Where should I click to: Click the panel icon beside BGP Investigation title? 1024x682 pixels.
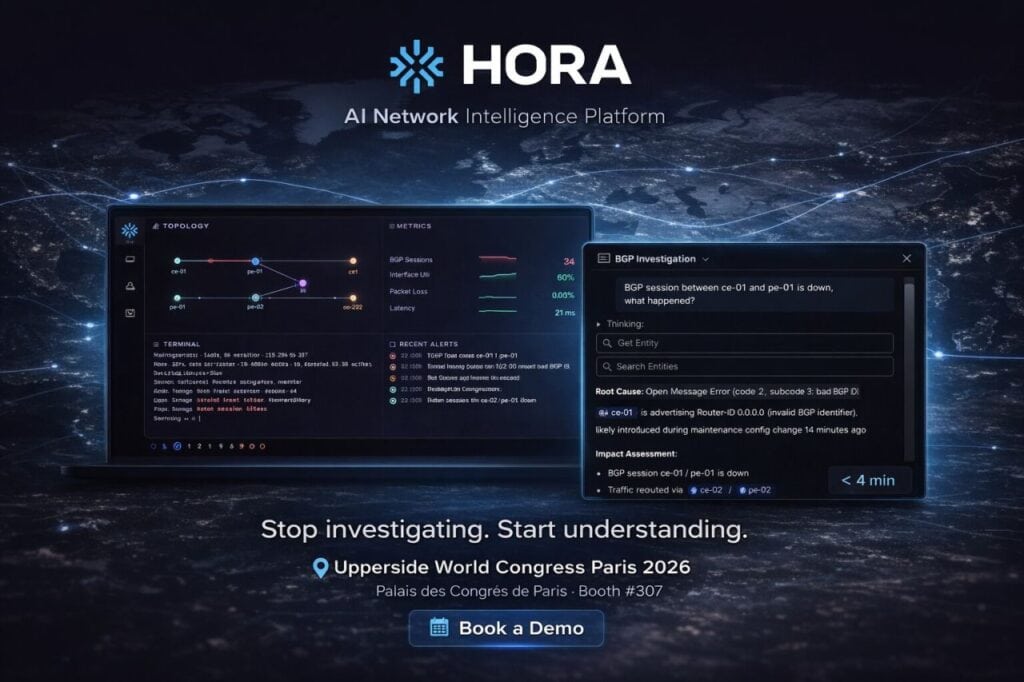coord(603,258)
